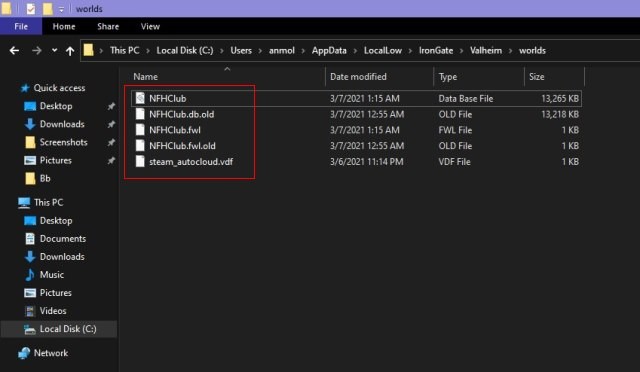Click the Quick access toolbar properties icon

coord(31,9)
